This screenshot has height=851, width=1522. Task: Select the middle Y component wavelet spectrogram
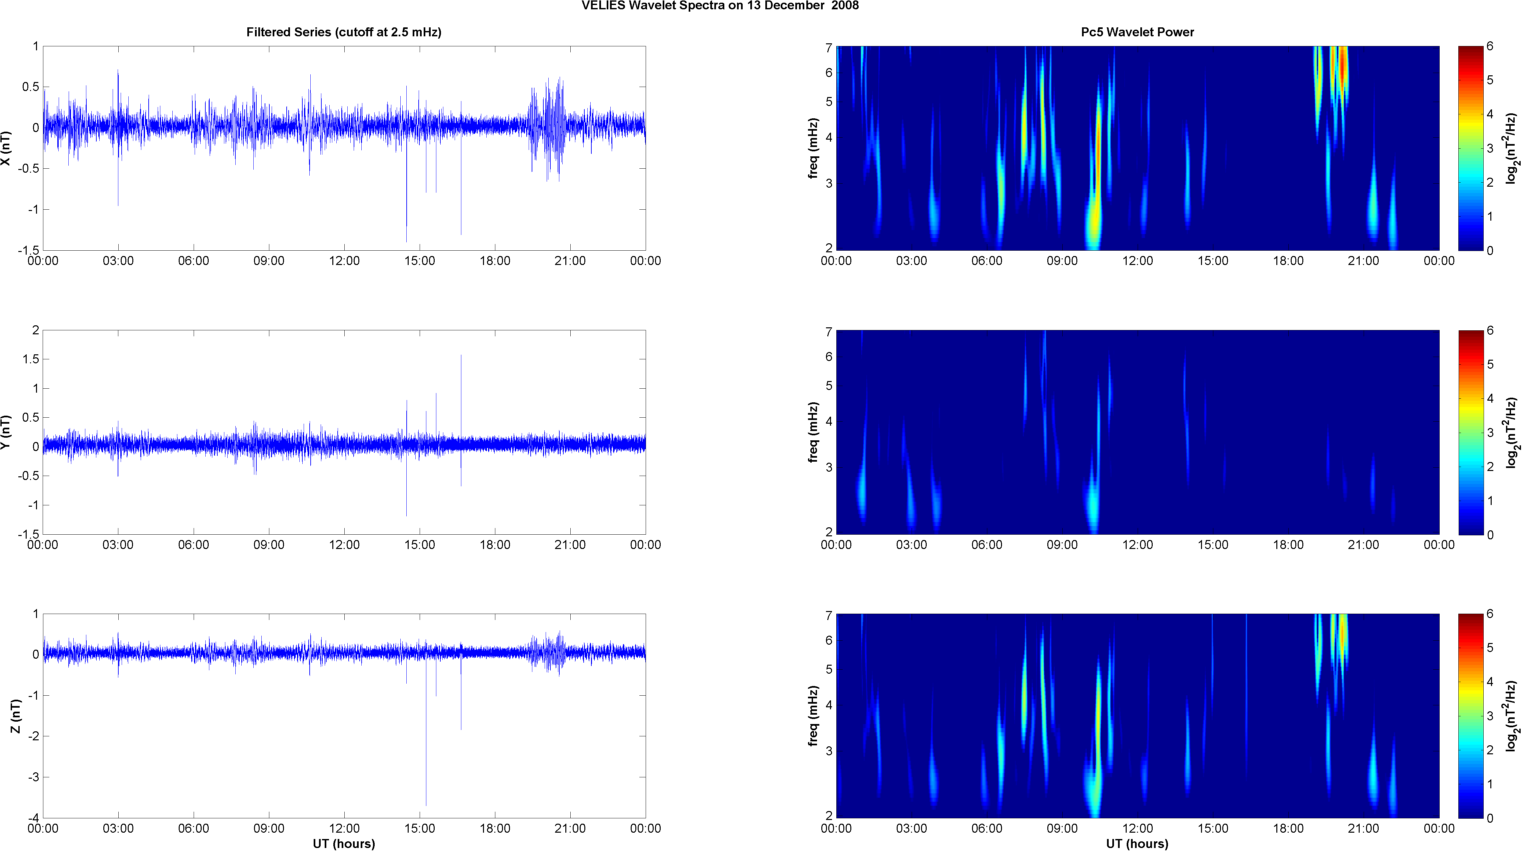point(1137,432)
